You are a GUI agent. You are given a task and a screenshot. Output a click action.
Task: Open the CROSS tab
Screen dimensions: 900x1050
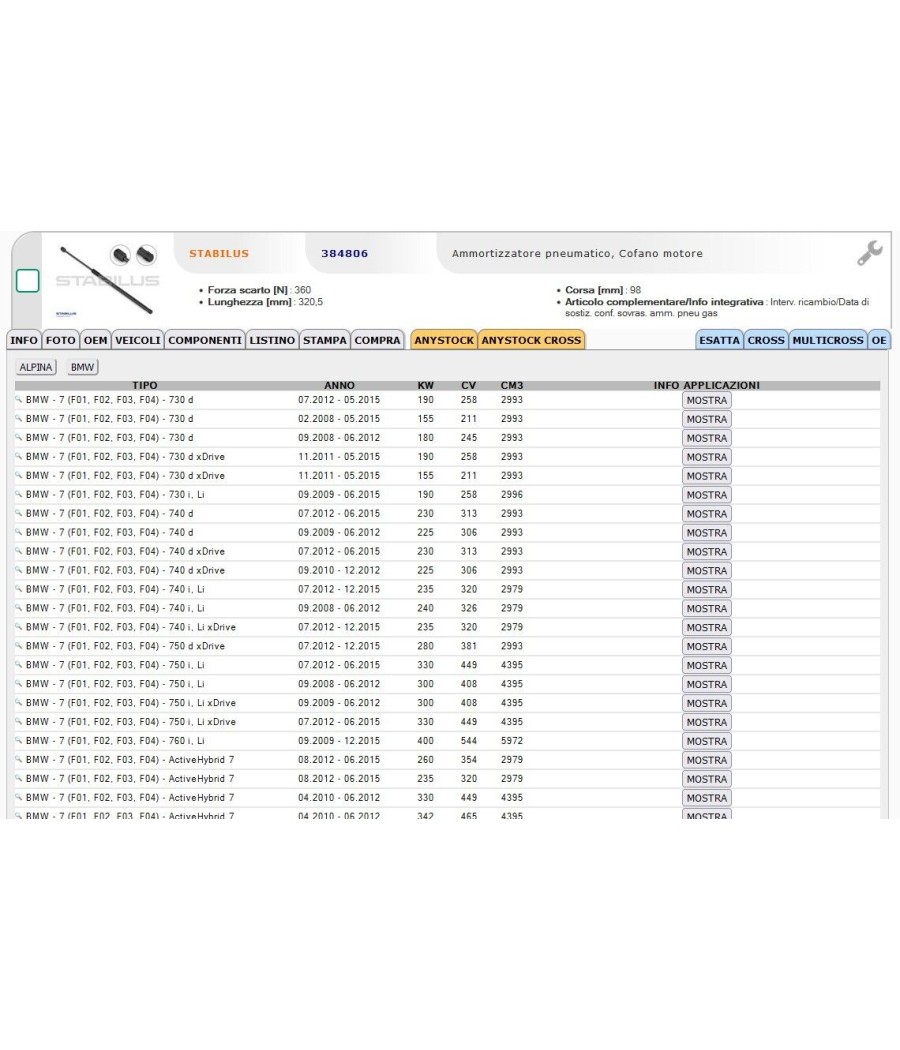[766, 340]
